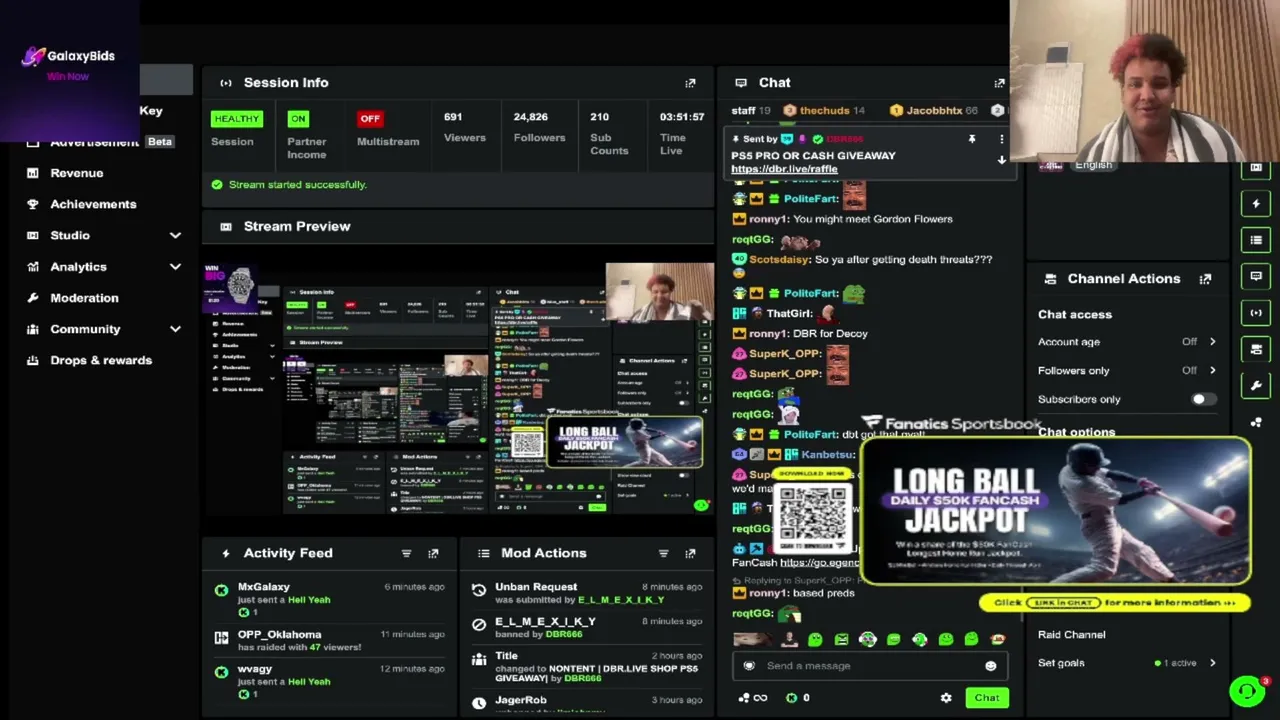Send message with green Chat button
Image resolution: width=1280 pixels, height=720 pixels.
[x=987, y=698]
